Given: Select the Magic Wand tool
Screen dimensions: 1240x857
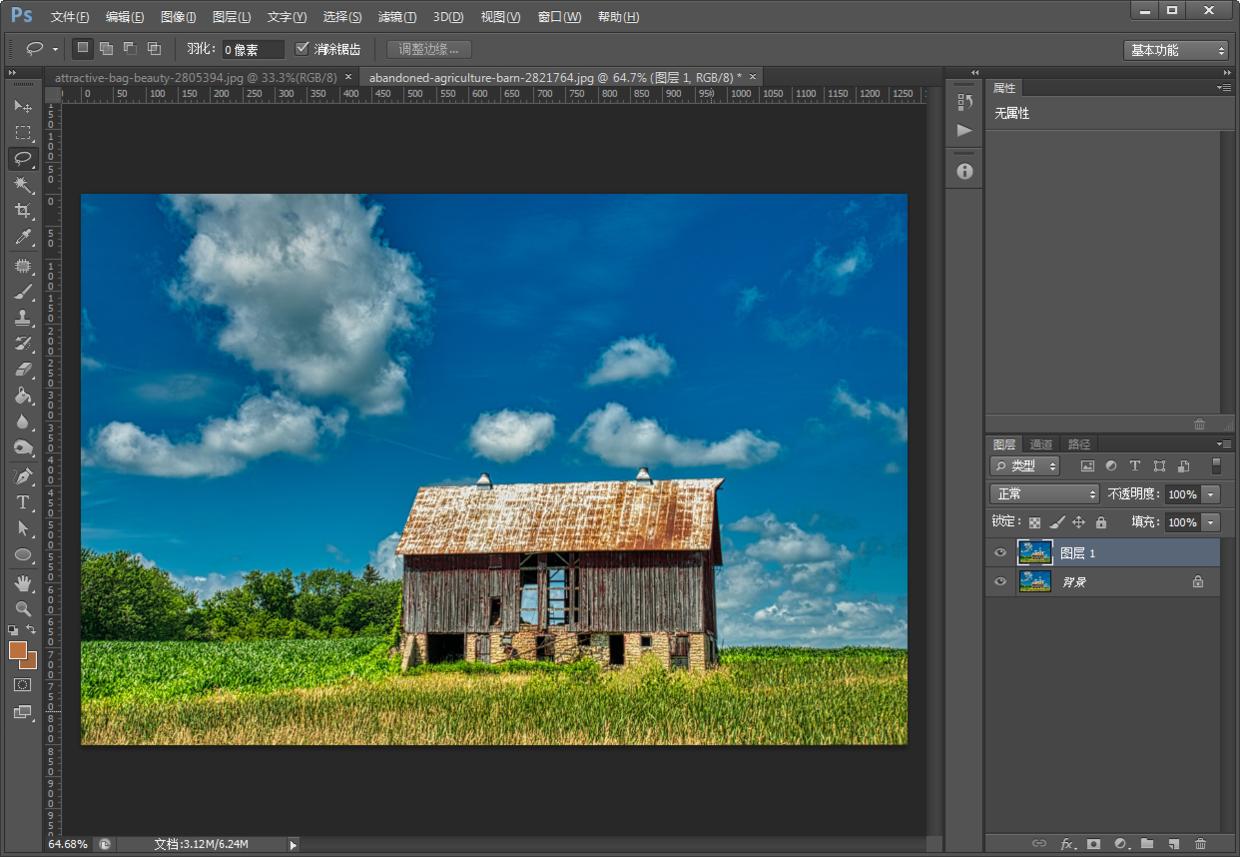Looking at the screenshot, I should coord(22,185).
